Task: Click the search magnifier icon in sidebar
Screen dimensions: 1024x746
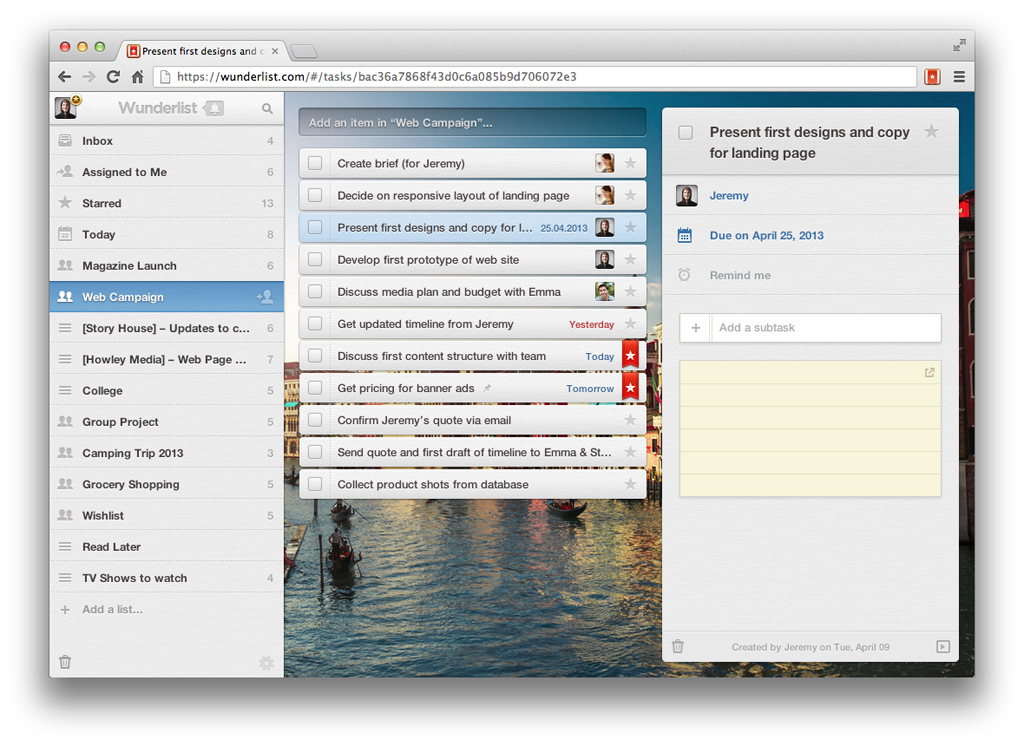Action: (x=267, y=108)
